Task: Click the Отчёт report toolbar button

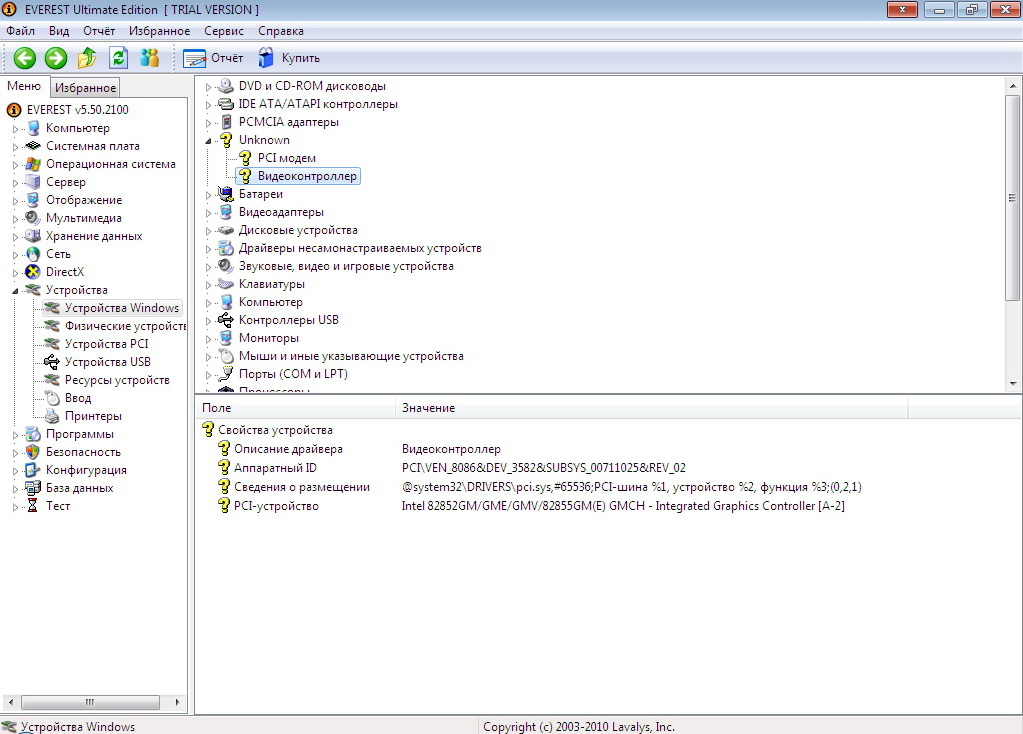Action: pos(213,58)
